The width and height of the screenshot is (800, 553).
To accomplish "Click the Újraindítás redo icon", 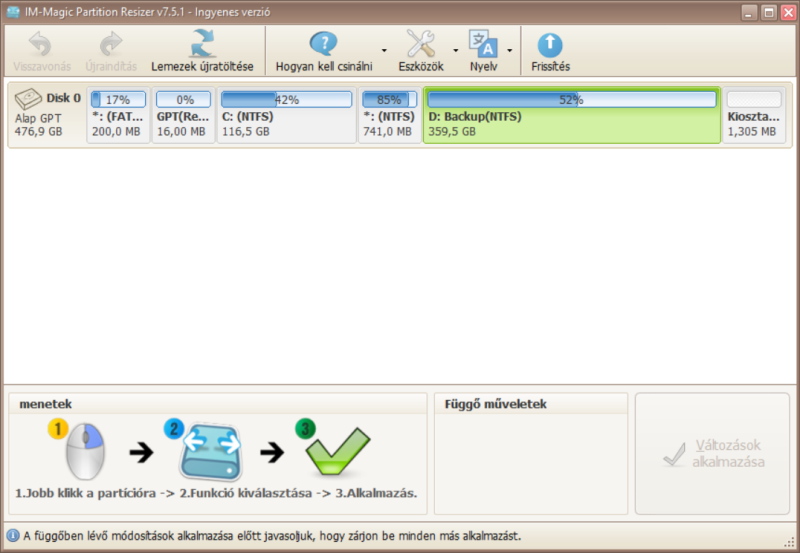I will pos(111,44).
